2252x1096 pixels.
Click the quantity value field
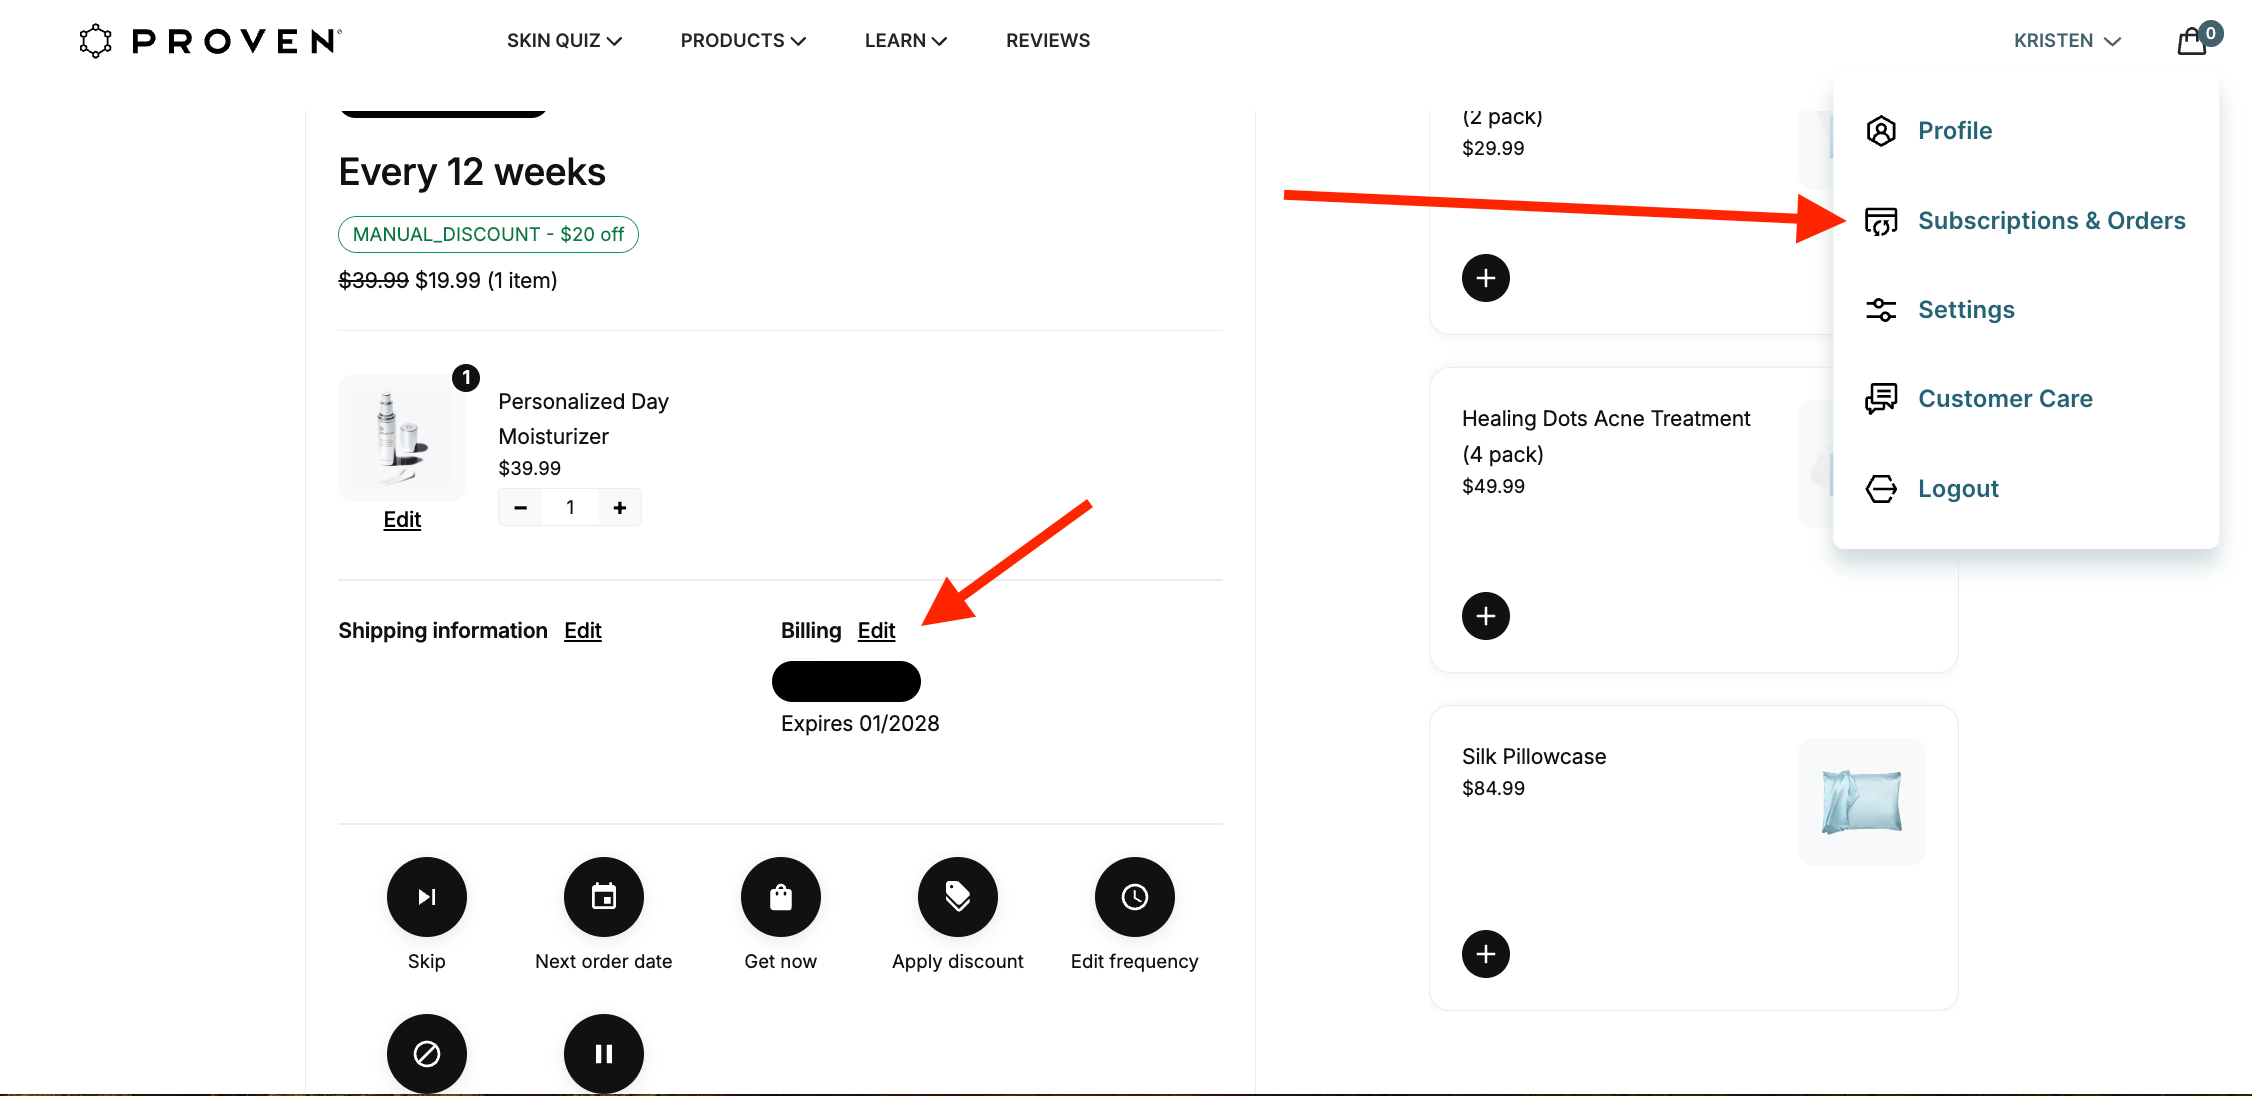click(x=570, y=508)
